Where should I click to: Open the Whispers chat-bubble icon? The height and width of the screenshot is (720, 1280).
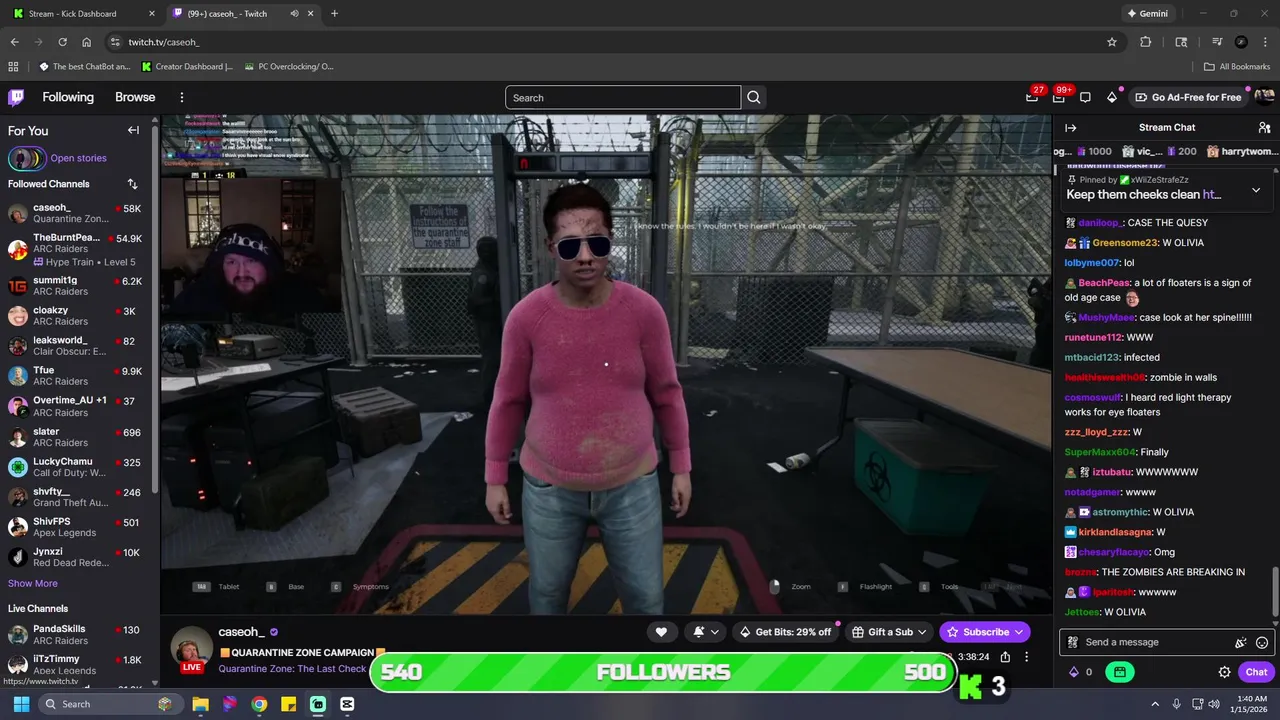pyautogui.click(x=1085, y=97)
